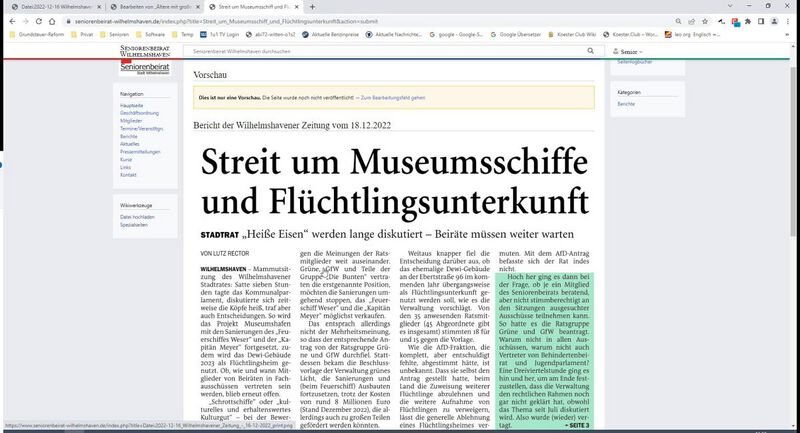Click the Seitenlogbücher link

[635, 62]
